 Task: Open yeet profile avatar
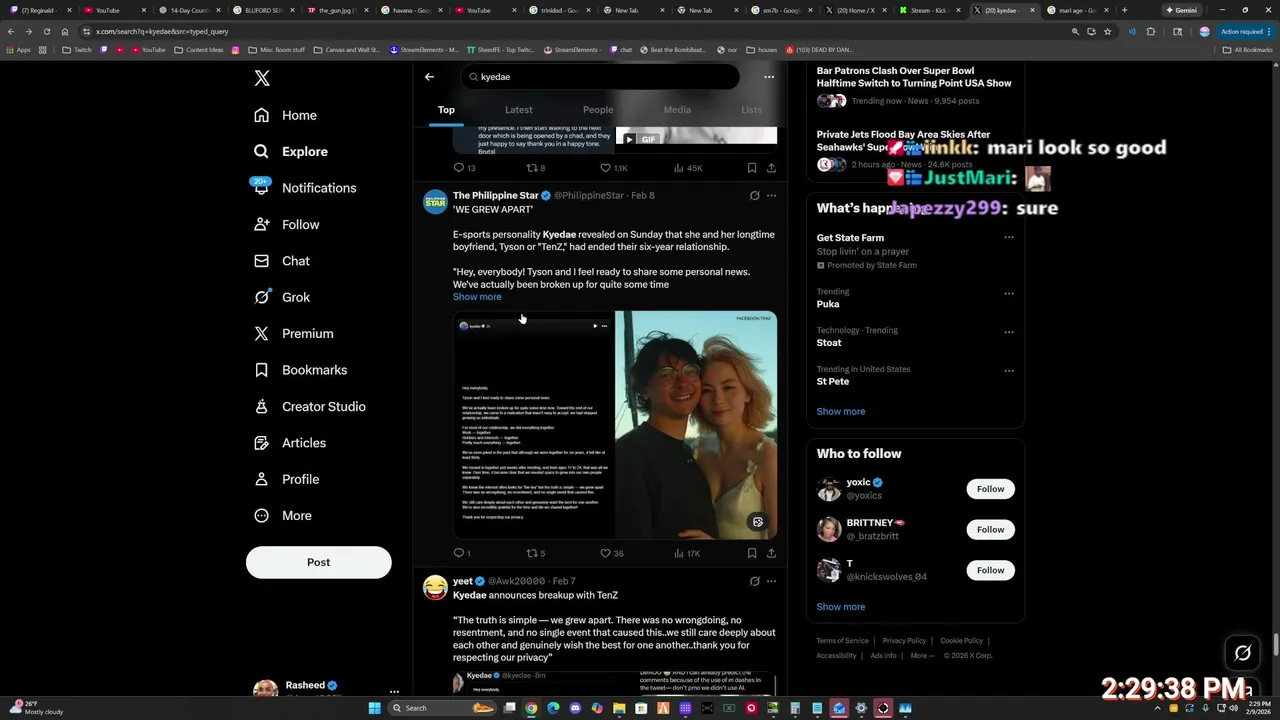pos(435,588)
